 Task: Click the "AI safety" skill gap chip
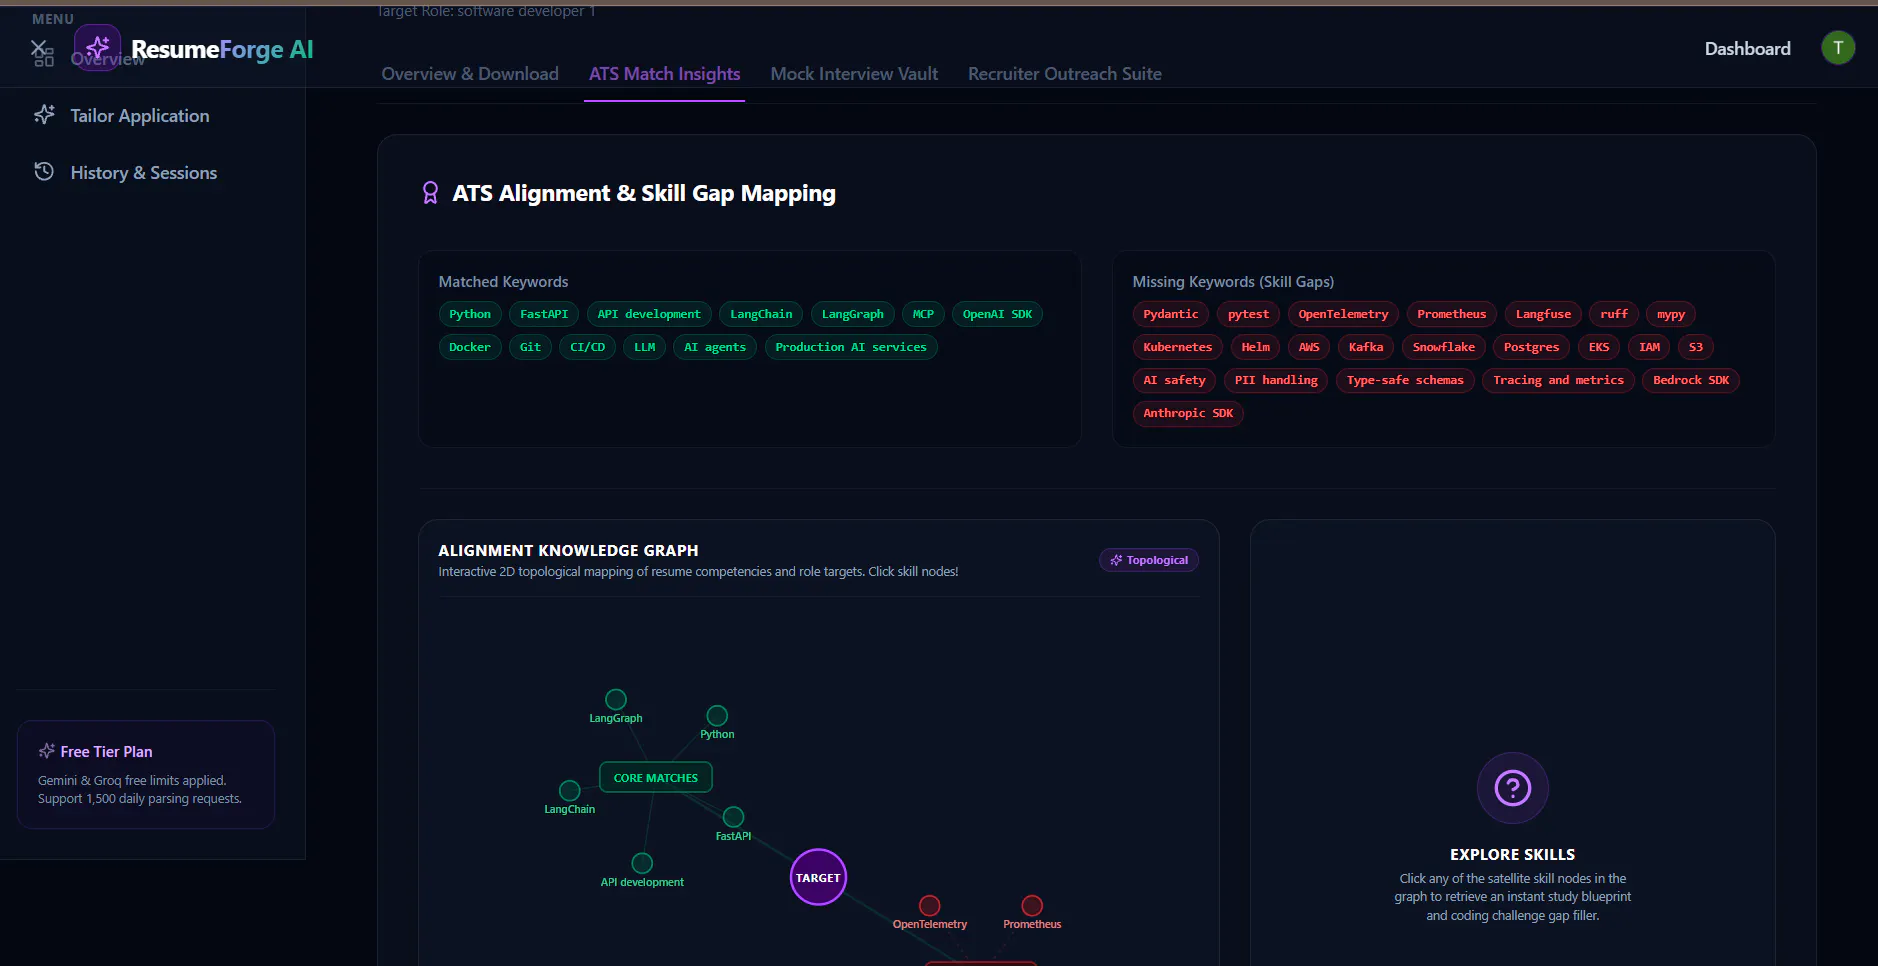tap(1174, 380)
